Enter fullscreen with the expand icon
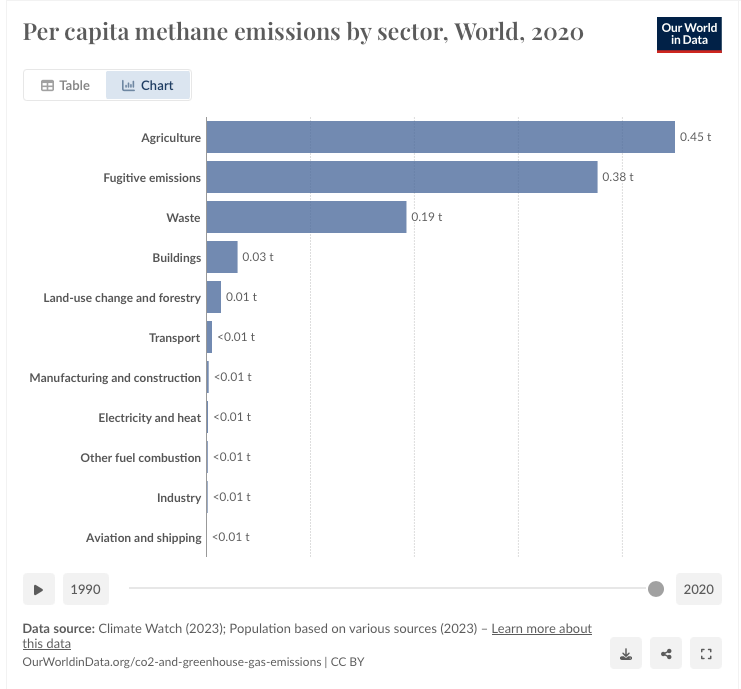The width and height of the screenshot is (741, 689). pyautogui.click(x=706, y=655)
